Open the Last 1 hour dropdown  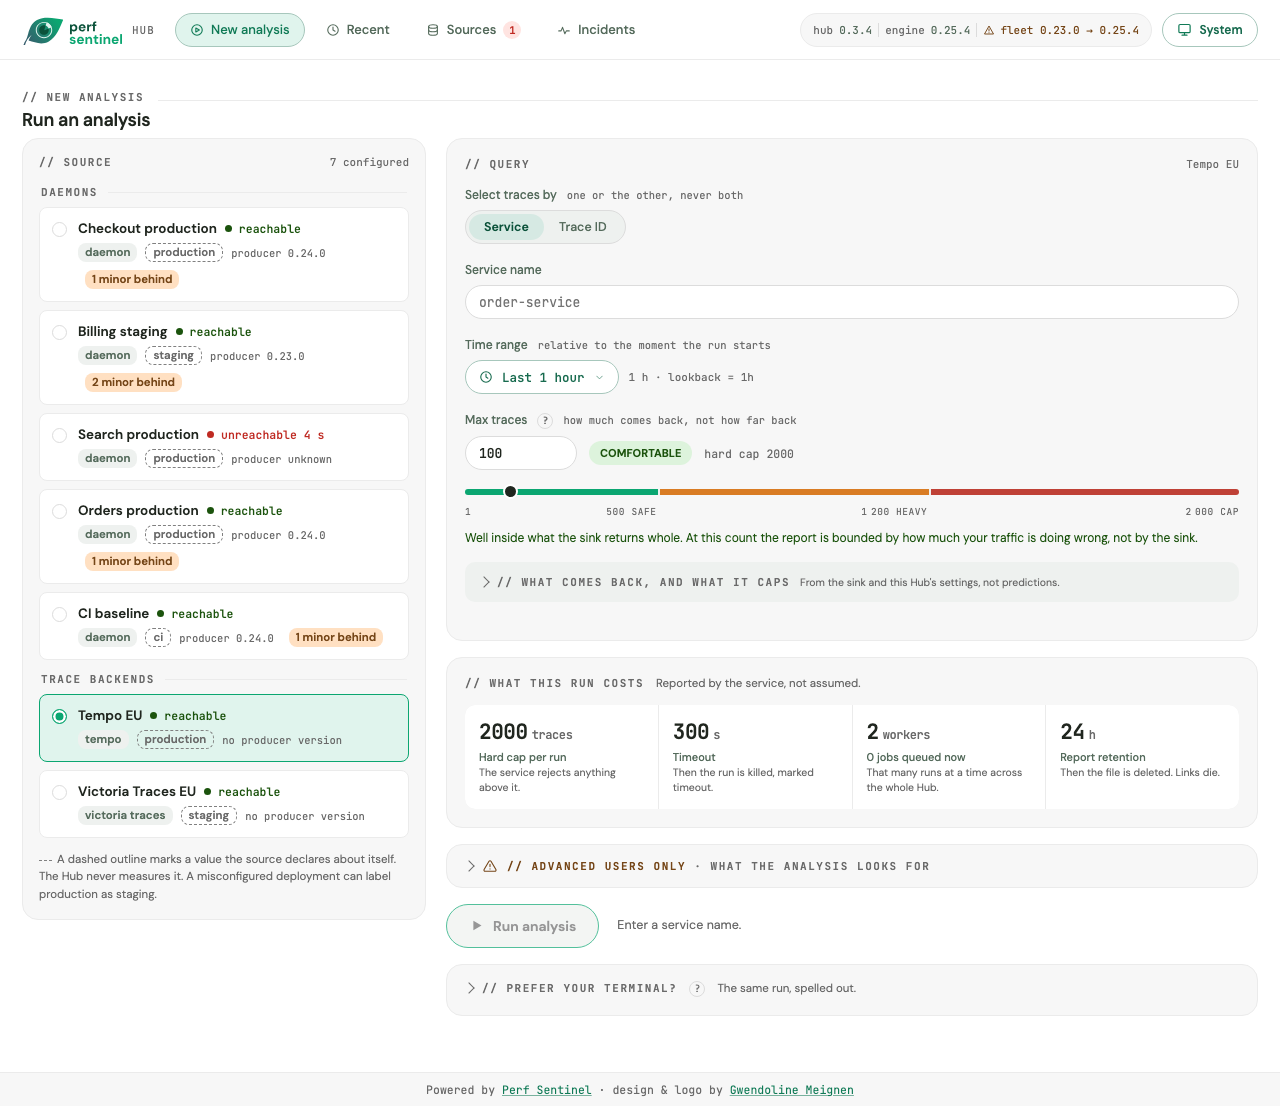click(542, 378)
